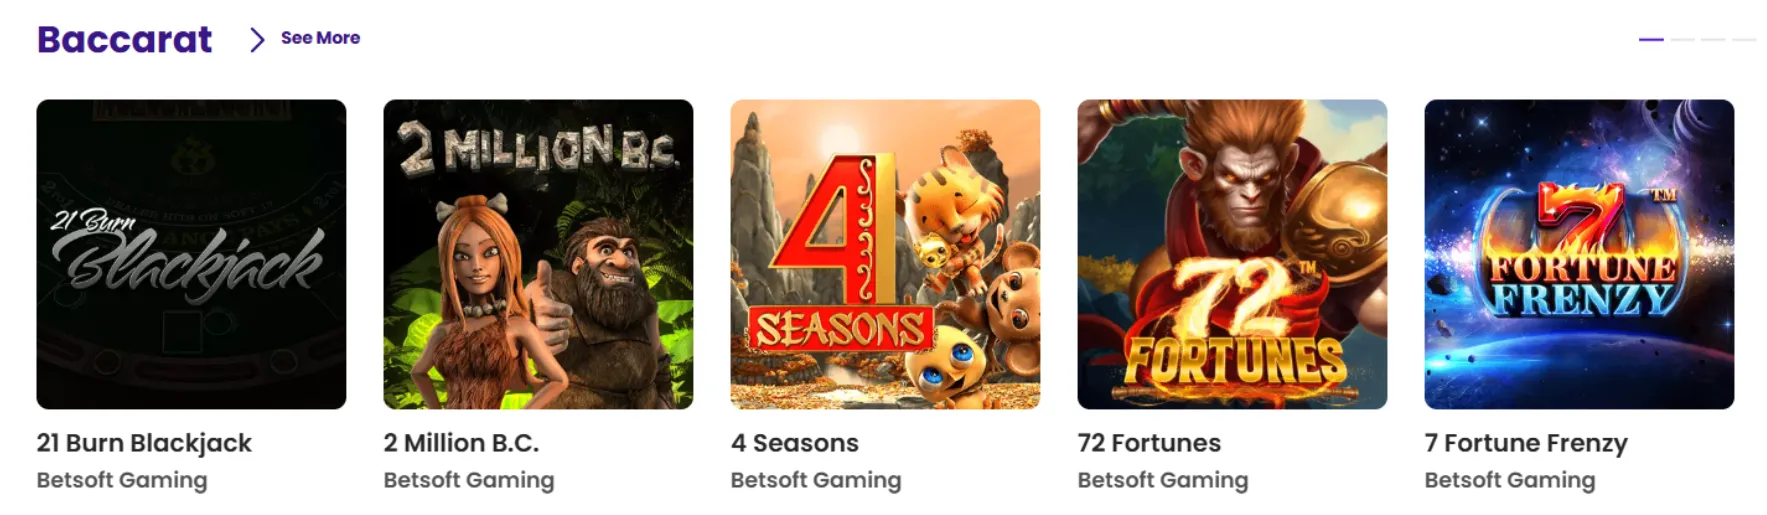Select the 4 Seasons game thumbnail
Image resolution: width=1767 pixels, height=515 pixels.
click(x=885, y=254)
